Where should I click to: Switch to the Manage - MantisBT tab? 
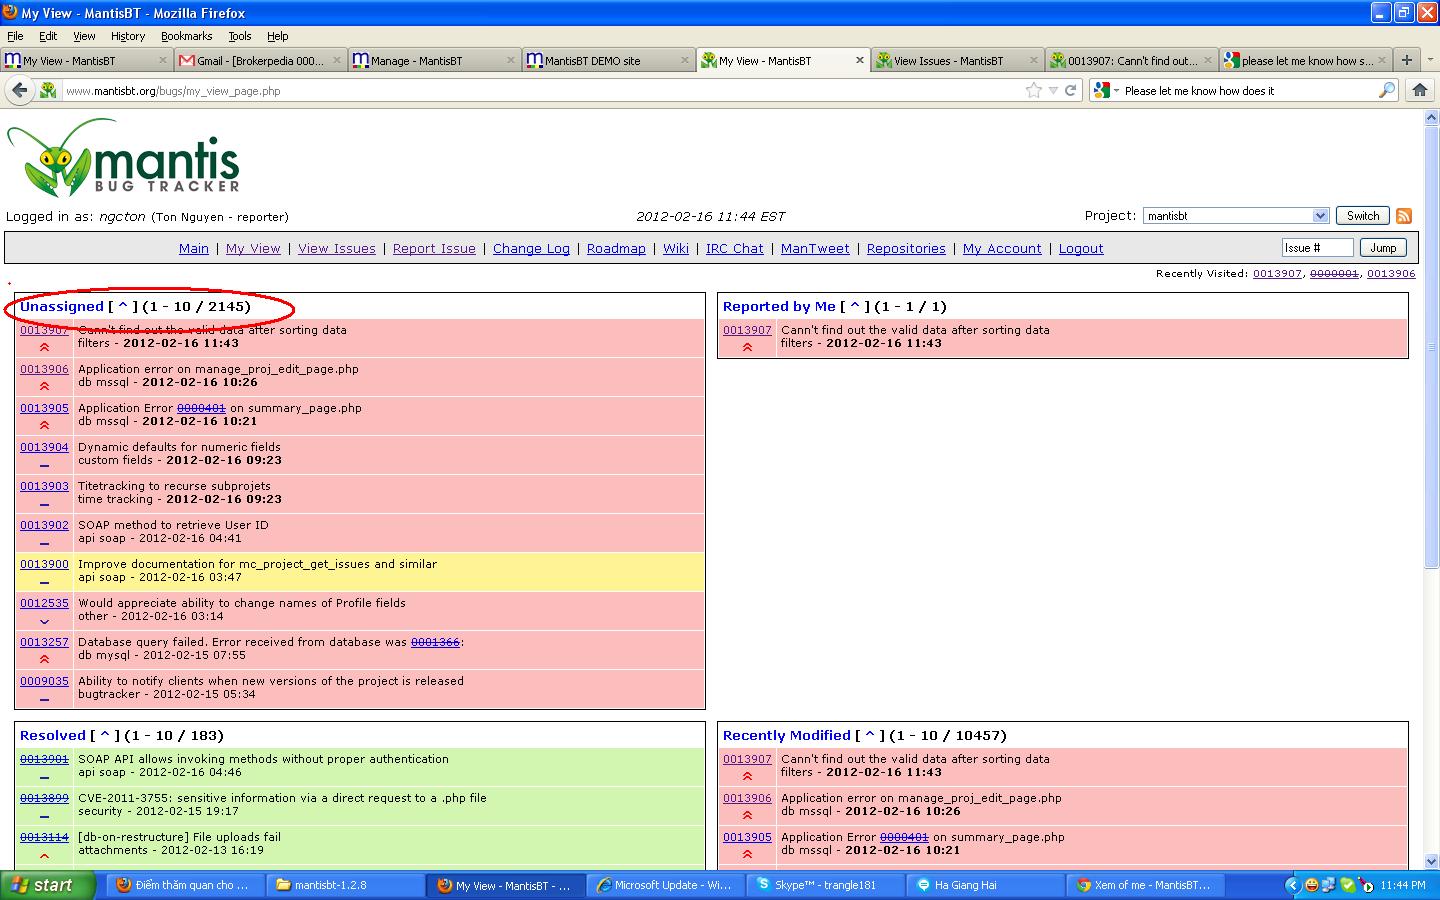click(434, 60)
